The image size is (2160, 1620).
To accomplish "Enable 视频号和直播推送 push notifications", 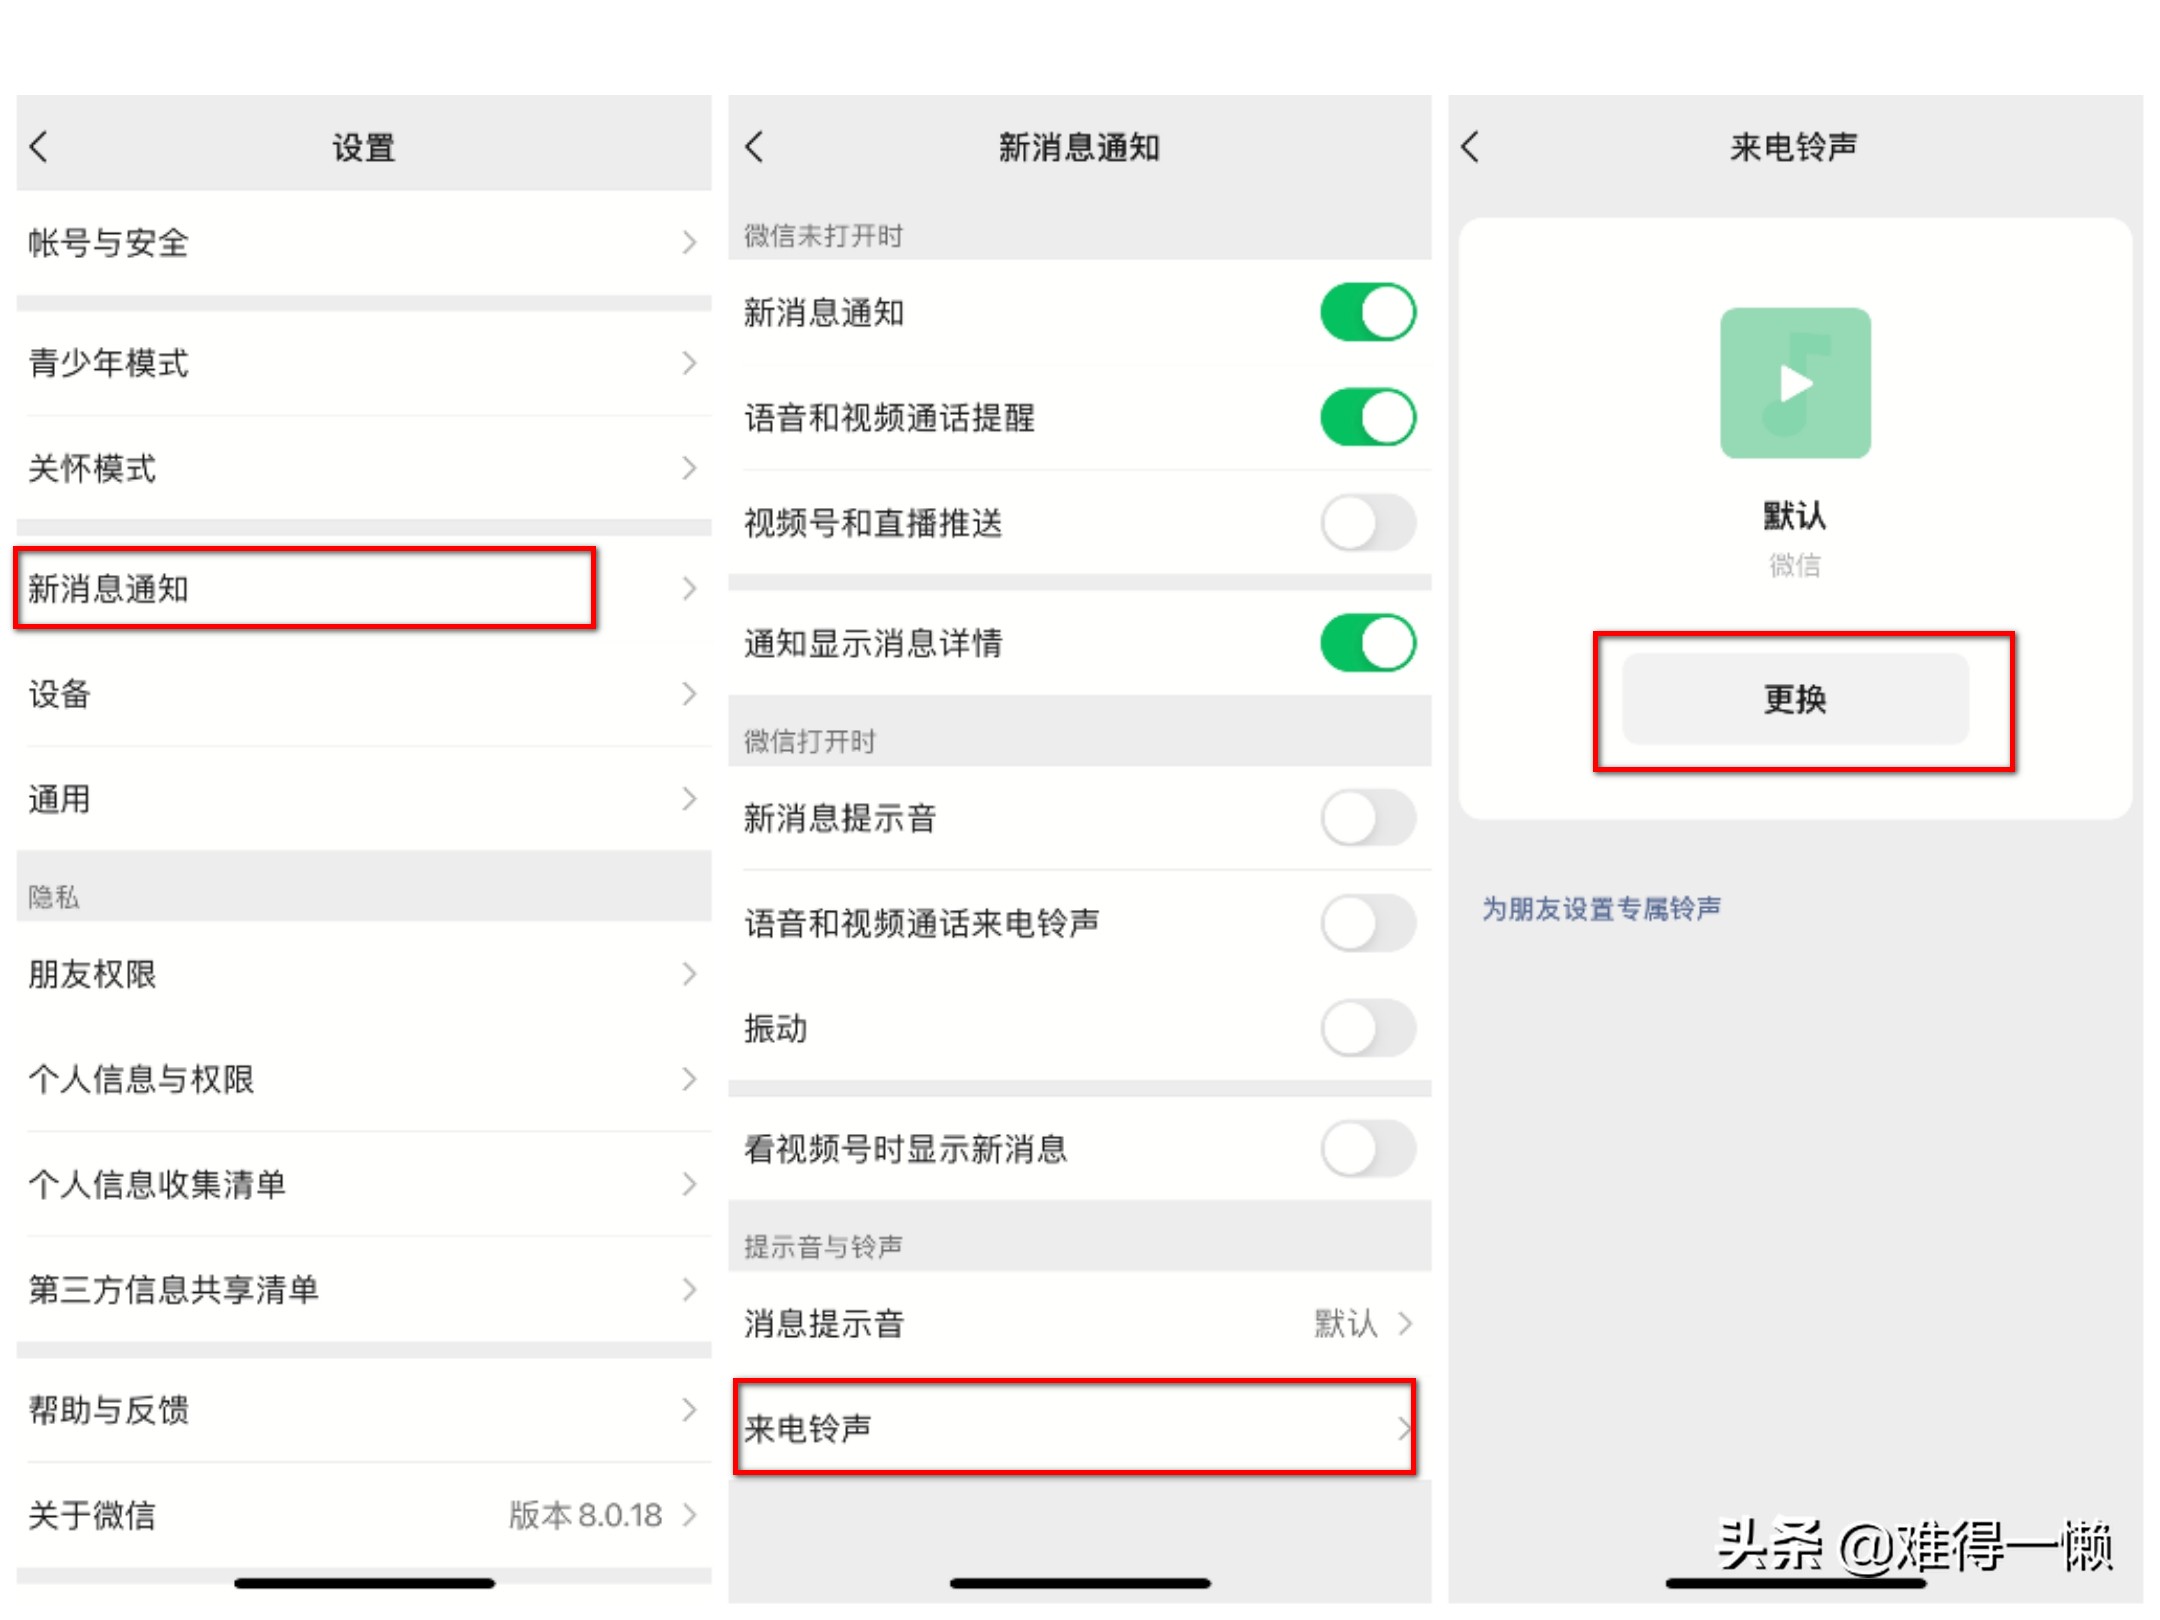I will click(x=1367, y=523).
